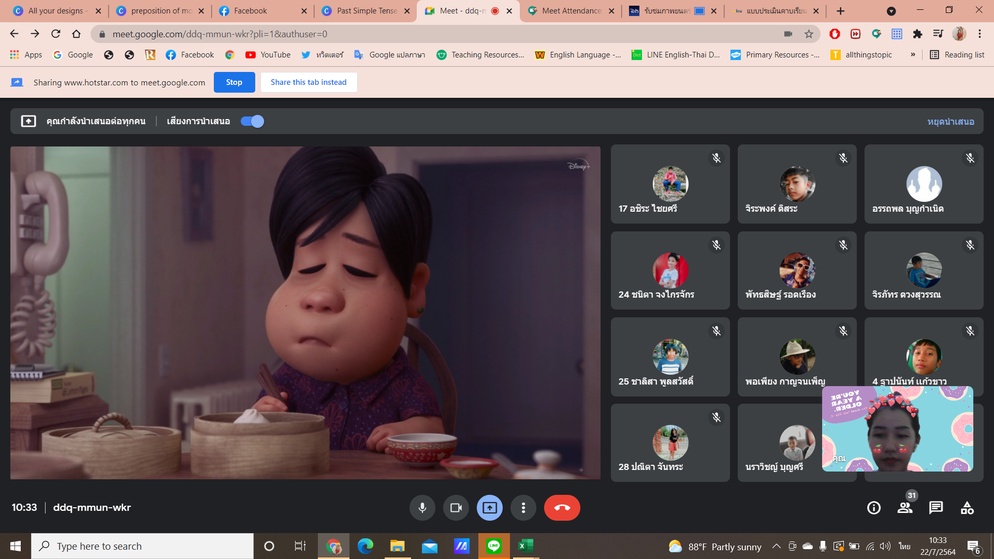This screenshot has width=994, height=559.
Task: Select participant tile จิรพงศ์ ดิสระ
Action: click(x=797, y=184)
